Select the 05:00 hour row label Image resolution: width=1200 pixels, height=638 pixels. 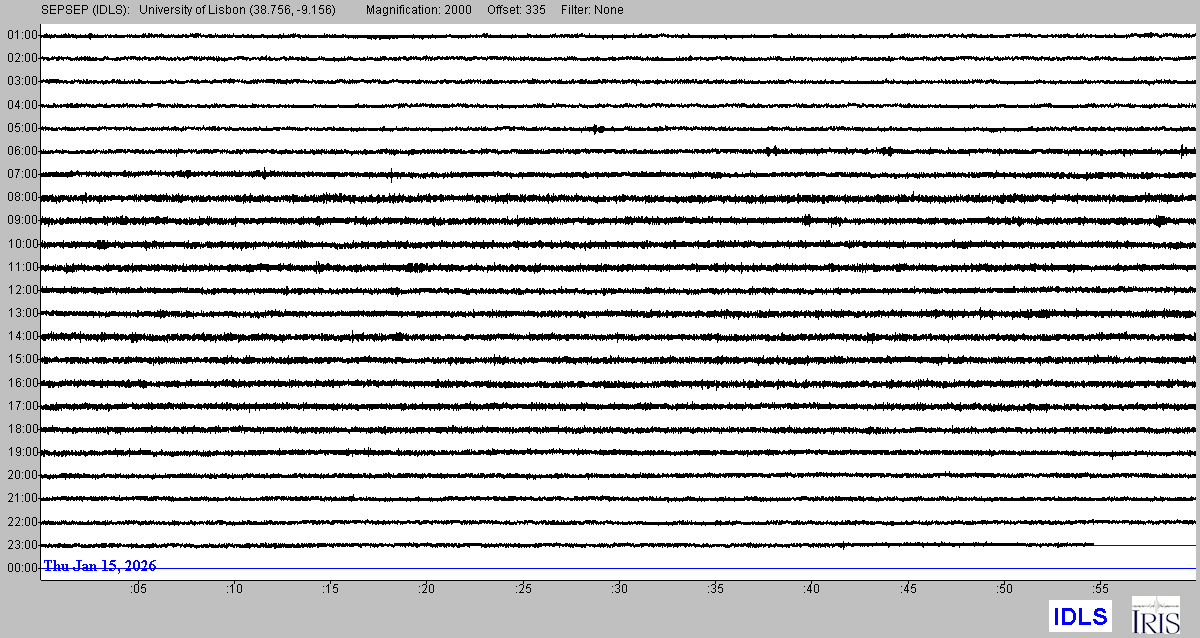pyautogui.click(x=22, y=128)
